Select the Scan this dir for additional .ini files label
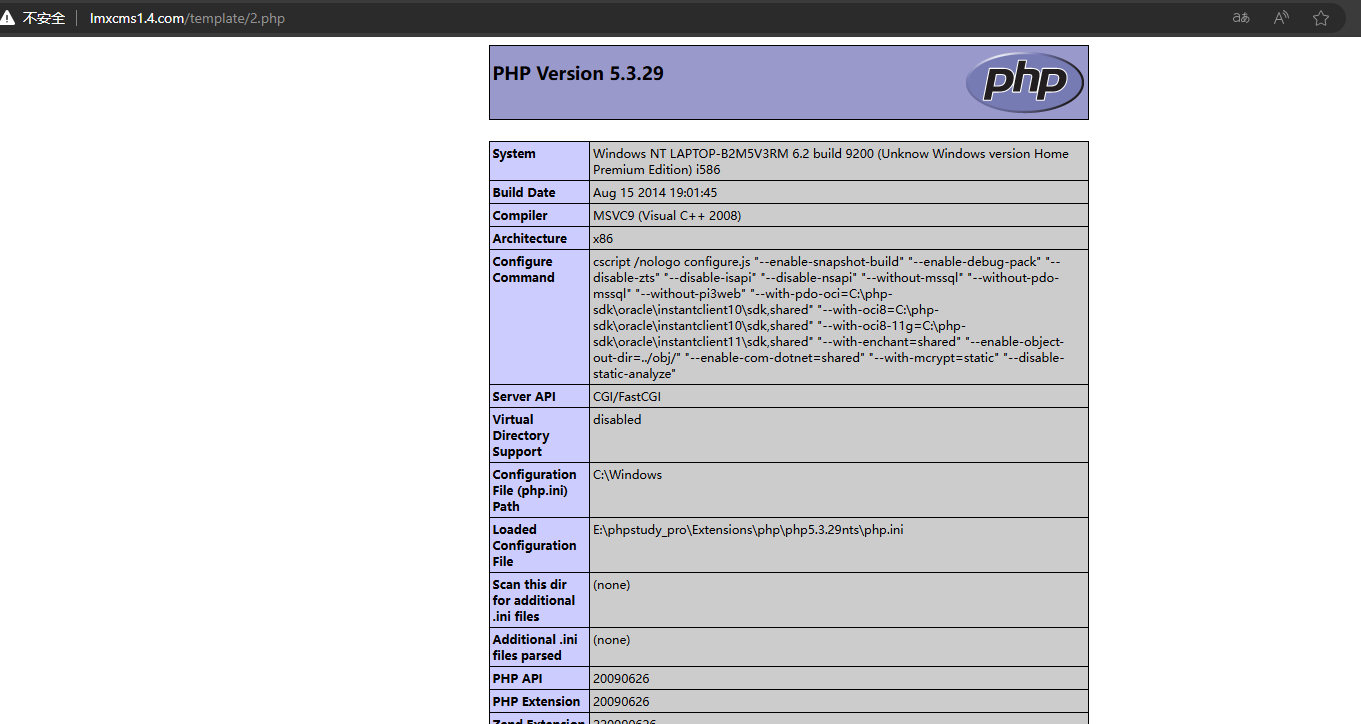Viewport: 1361px width, 724px height. [x=534, y=601]
